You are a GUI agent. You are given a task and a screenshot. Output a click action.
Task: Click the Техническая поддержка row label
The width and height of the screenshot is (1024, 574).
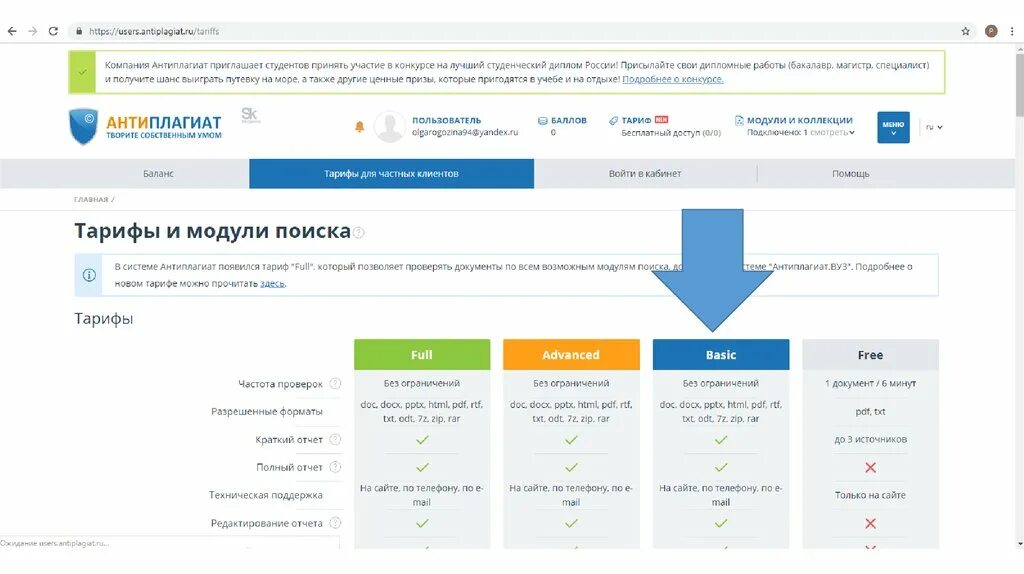point(265,495)
